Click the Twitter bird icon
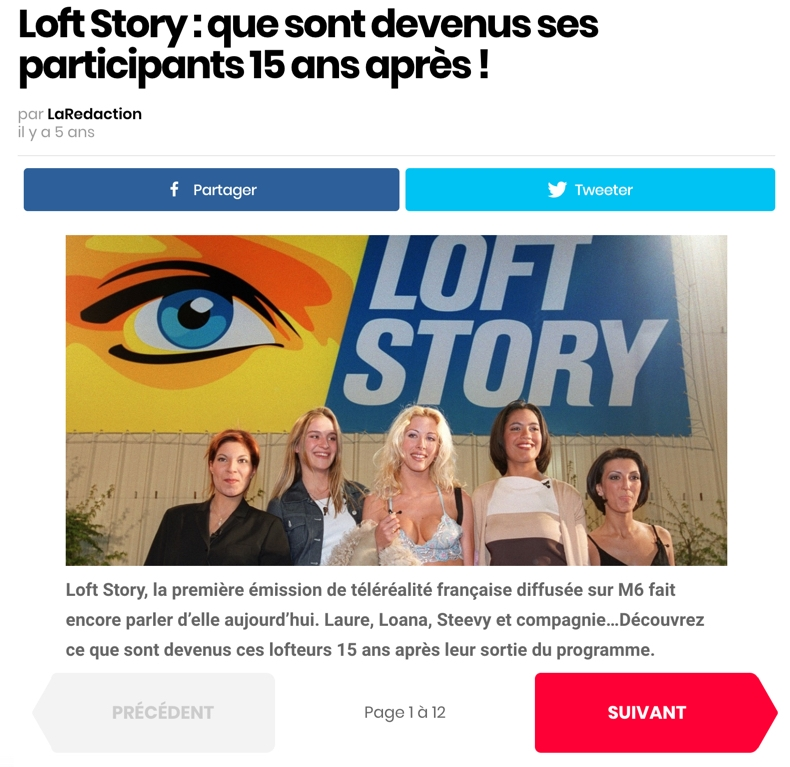 coord(557,189)
